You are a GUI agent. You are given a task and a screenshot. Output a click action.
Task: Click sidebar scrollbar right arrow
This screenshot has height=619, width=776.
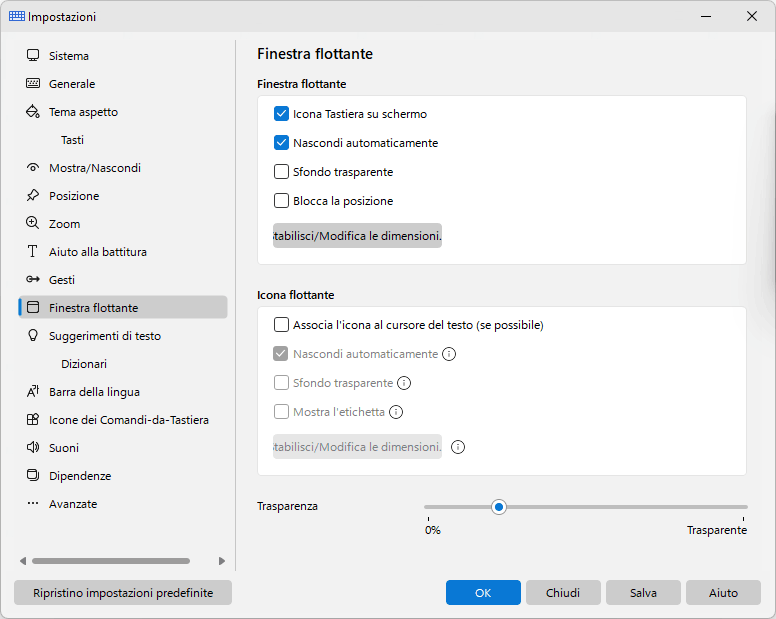coord(222,561)
